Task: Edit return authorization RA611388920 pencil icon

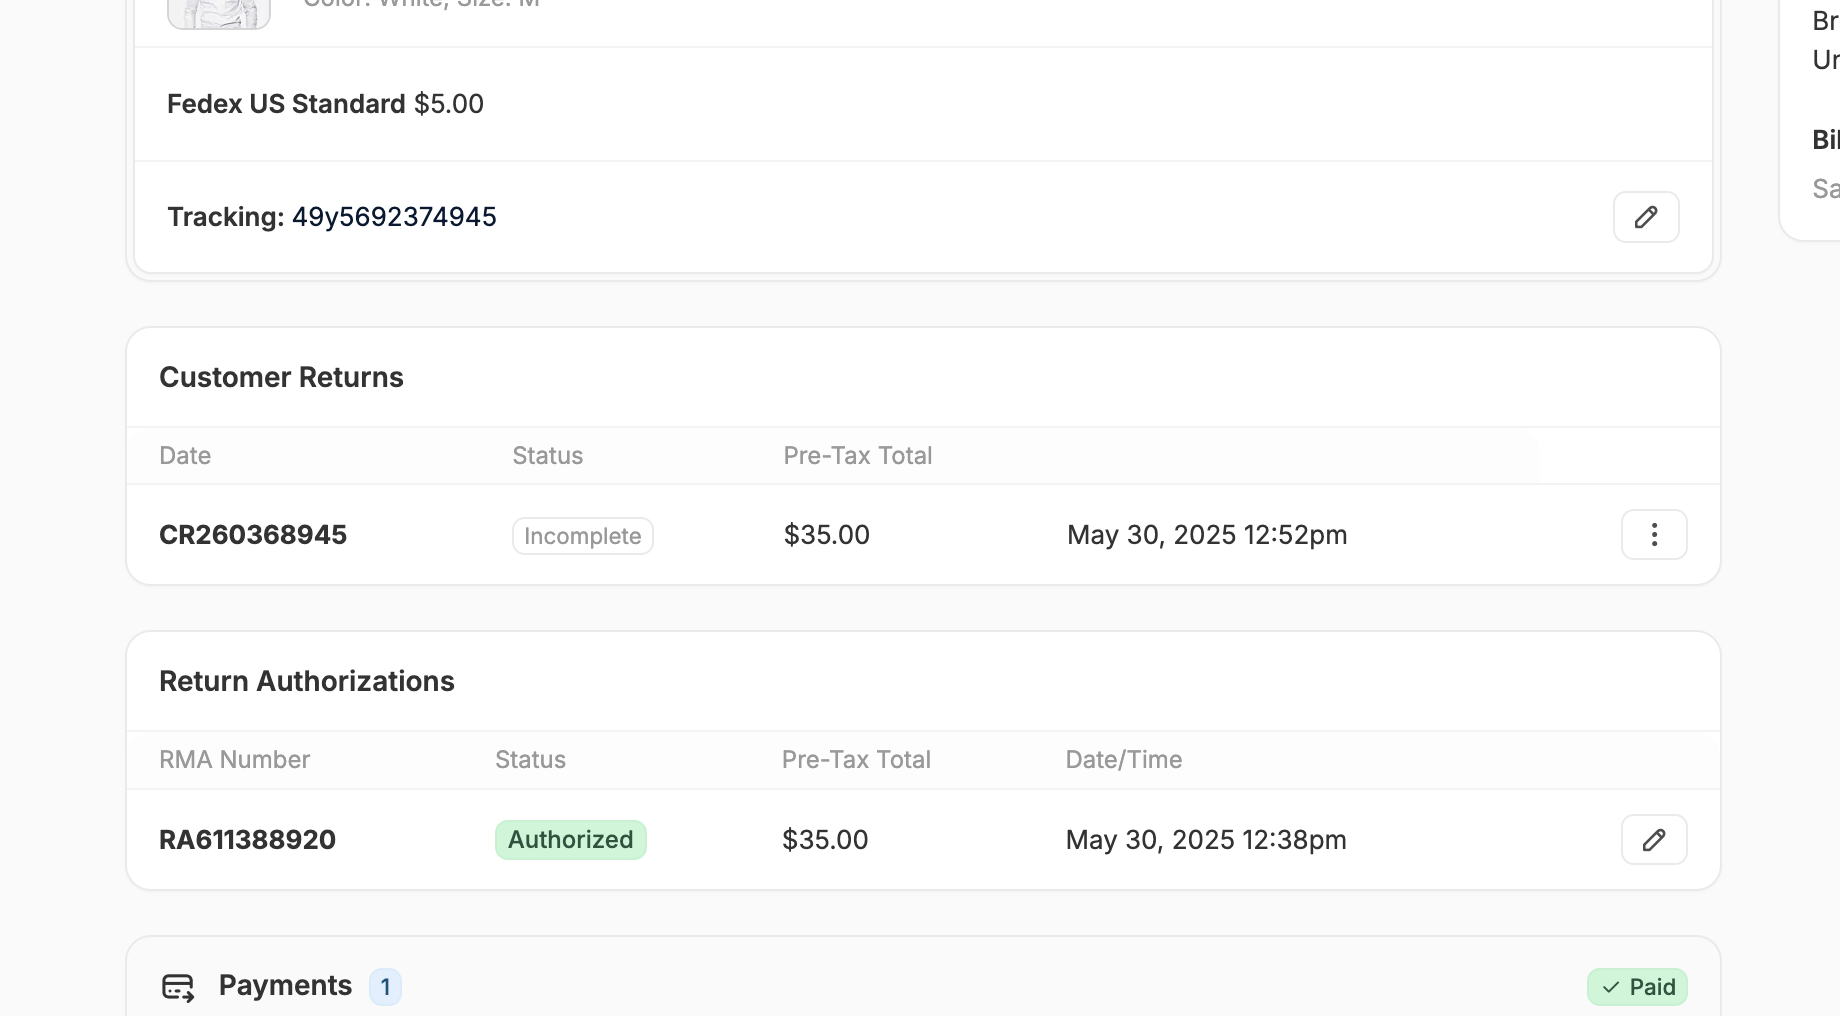Action: tap(1653, 840)
